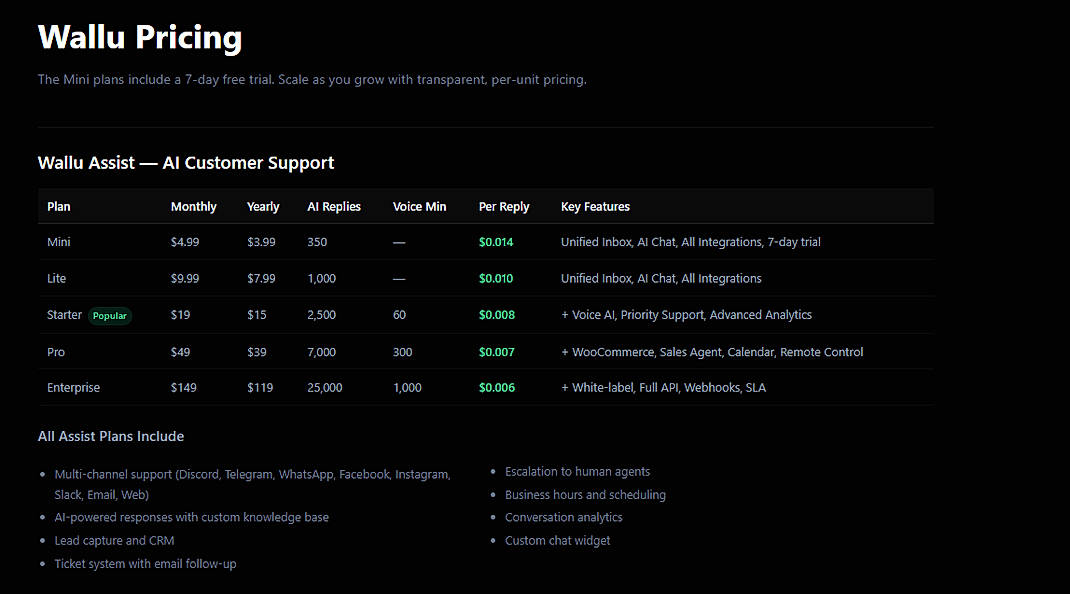Select the Lite plan name

(x=57, y=278)
